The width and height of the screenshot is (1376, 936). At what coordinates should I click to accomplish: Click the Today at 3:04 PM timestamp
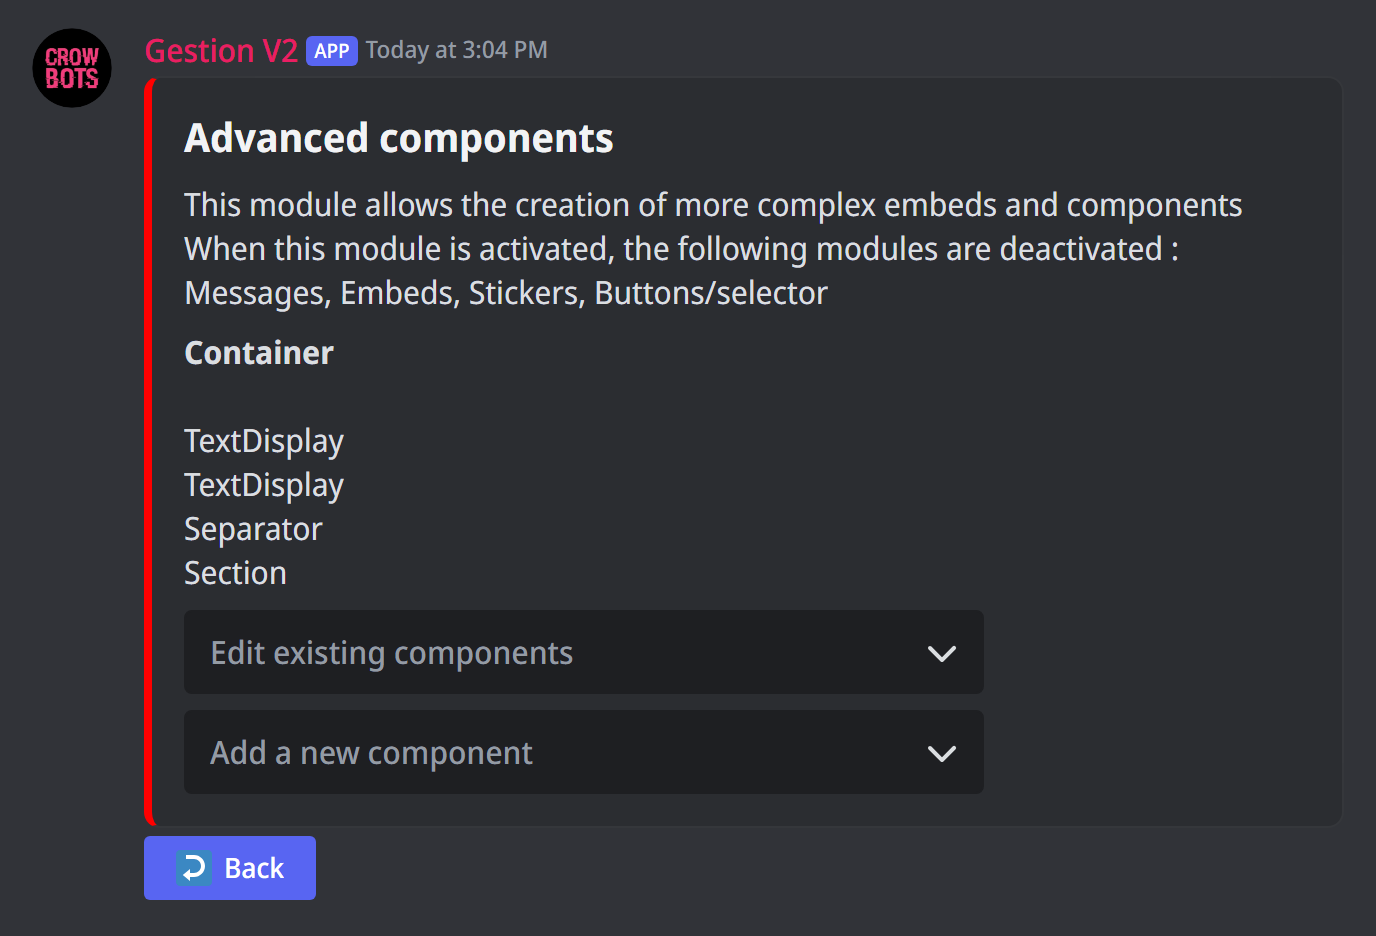pyautogui.click(x=456, y=50)
